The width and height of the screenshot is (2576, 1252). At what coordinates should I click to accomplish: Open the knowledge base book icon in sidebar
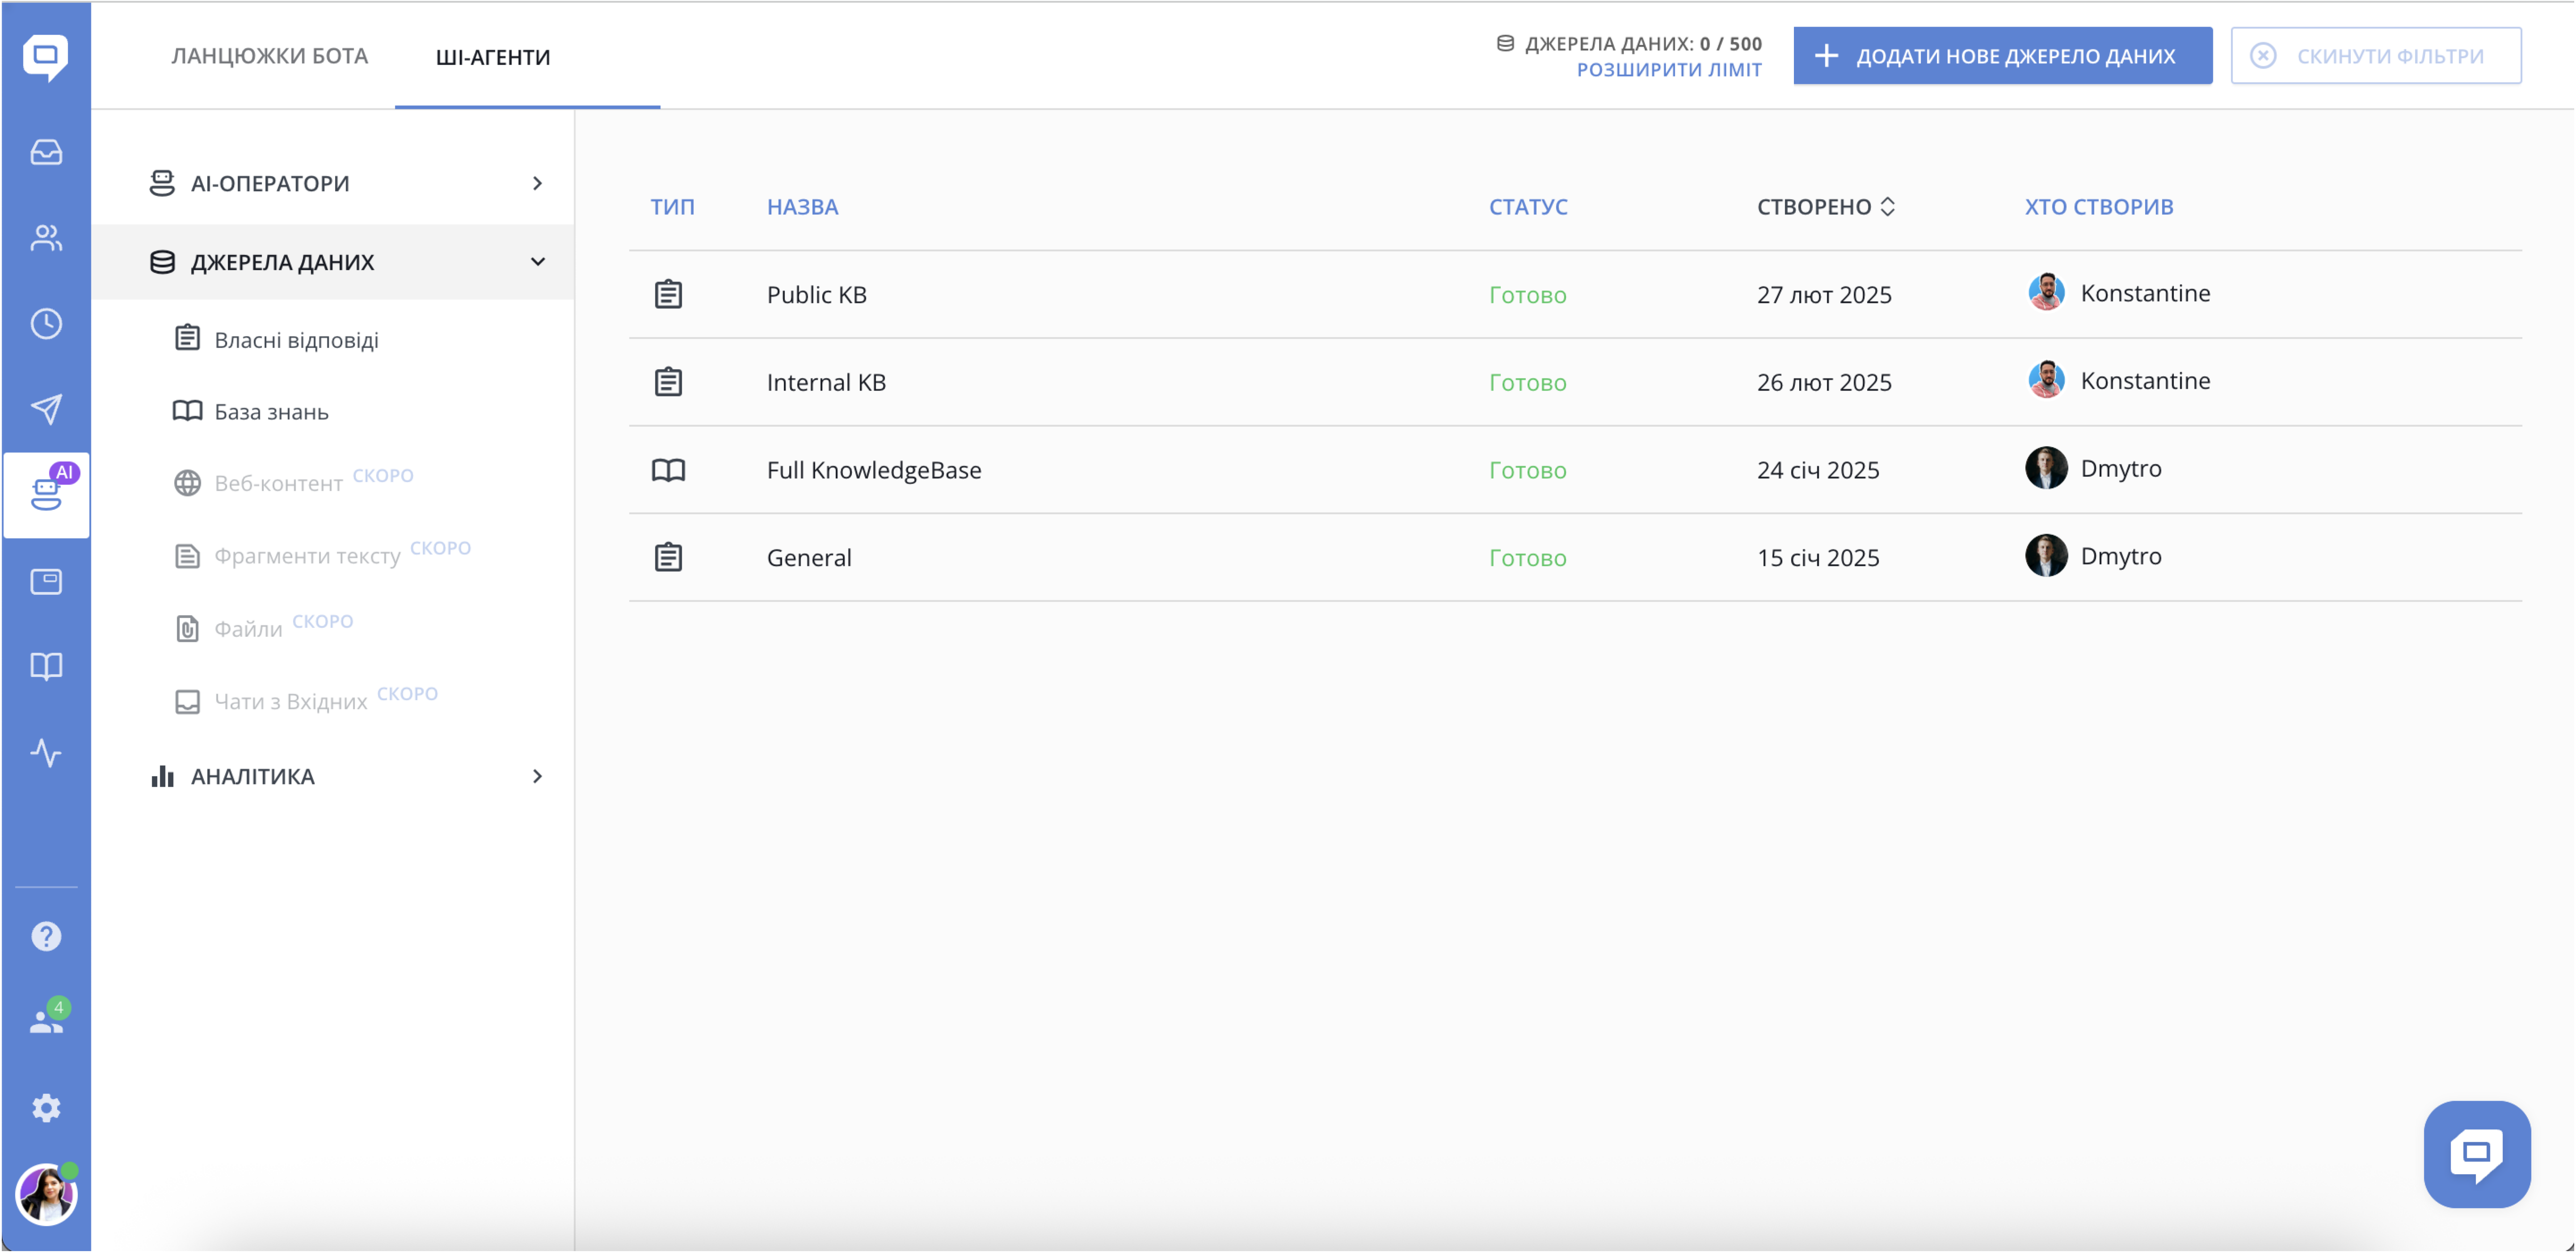pos(46,667)
